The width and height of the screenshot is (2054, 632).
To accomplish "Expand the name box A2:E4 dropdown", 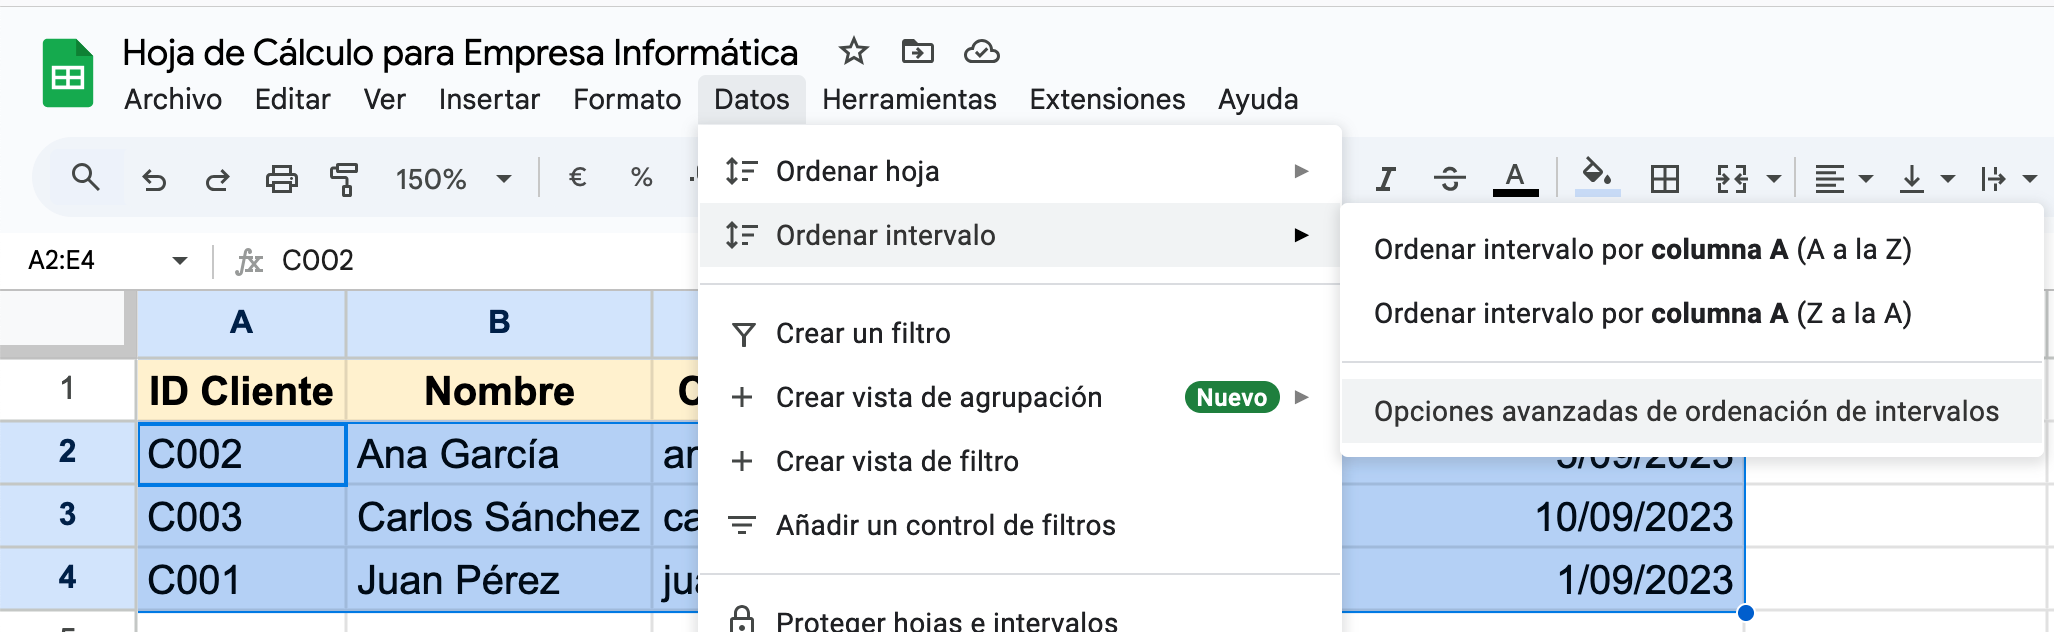I will click(180, 261).
